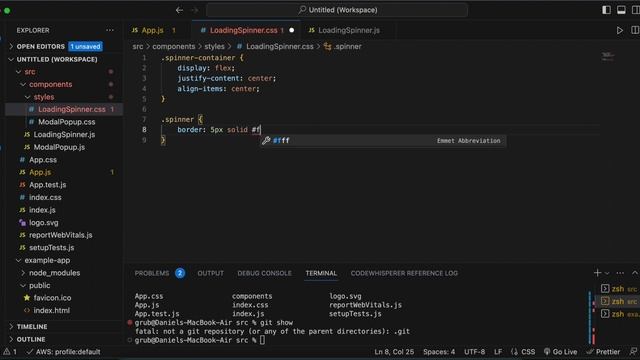The width and height of the screenshot is (640, 360).
Task: Open CodeWhisperer Reference Log tab
Action: 404,273
